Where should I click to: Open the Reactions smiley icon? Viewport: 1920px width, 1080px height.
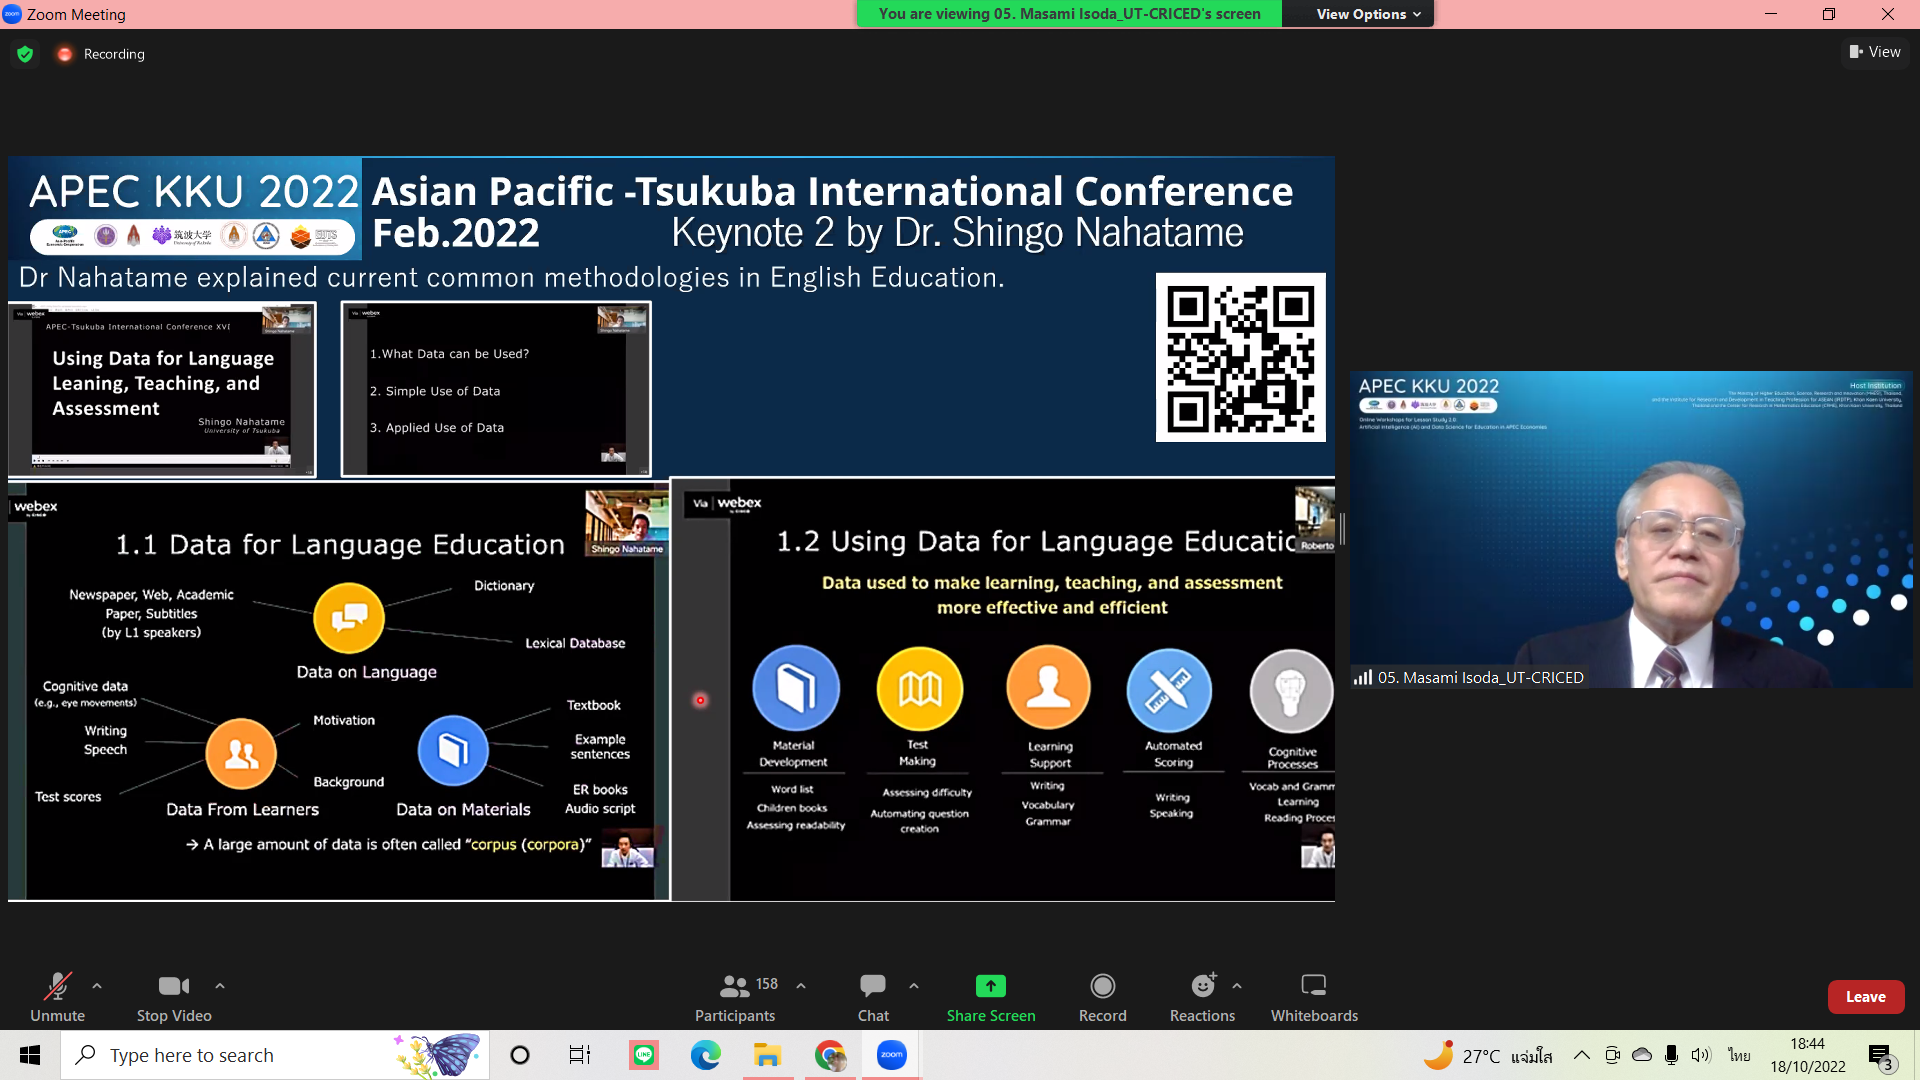tap(1202, 987)
